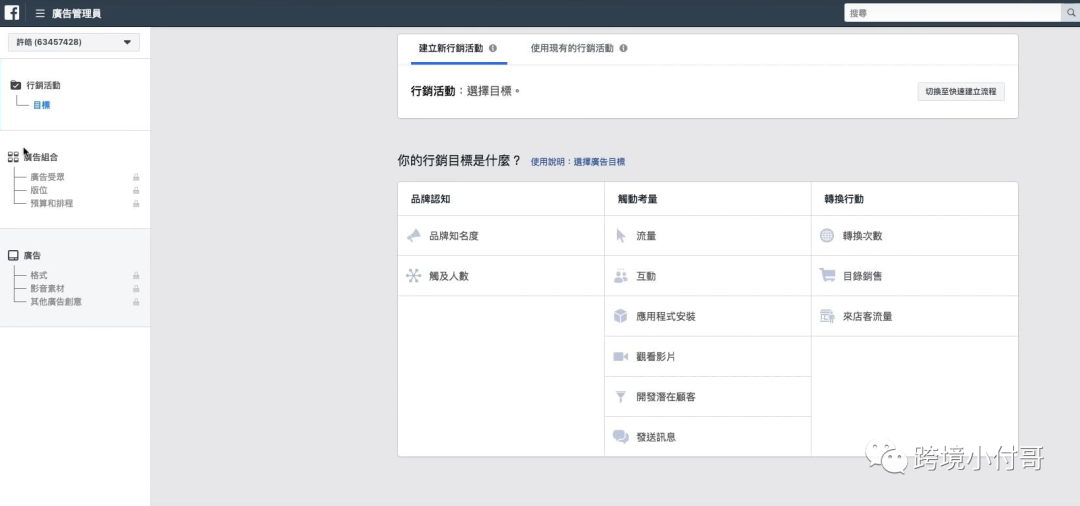The image size is (1080, 506).
Task: Click the 來店客流量 storefront icon
Action: coord(827,316)
